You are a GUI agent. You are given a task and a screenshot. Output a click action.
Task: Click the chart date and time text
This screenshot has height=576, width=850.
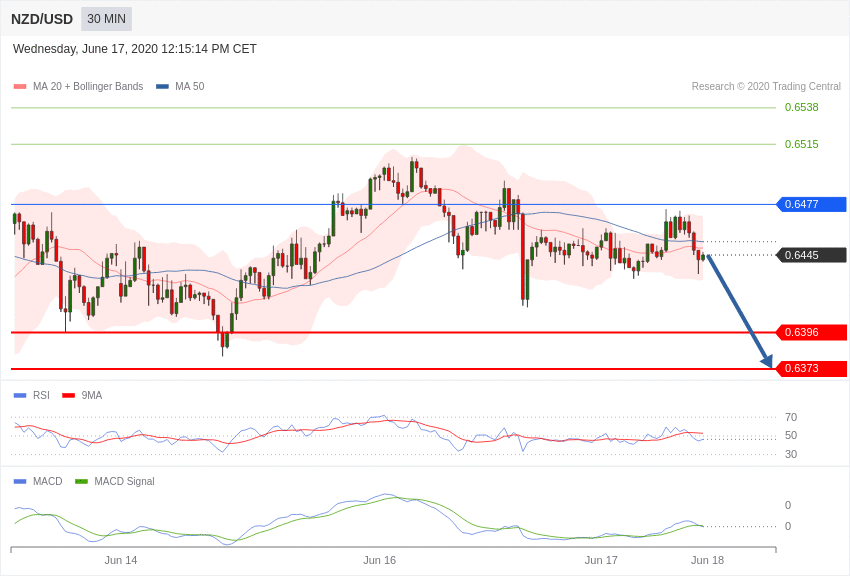click(134, 49)
